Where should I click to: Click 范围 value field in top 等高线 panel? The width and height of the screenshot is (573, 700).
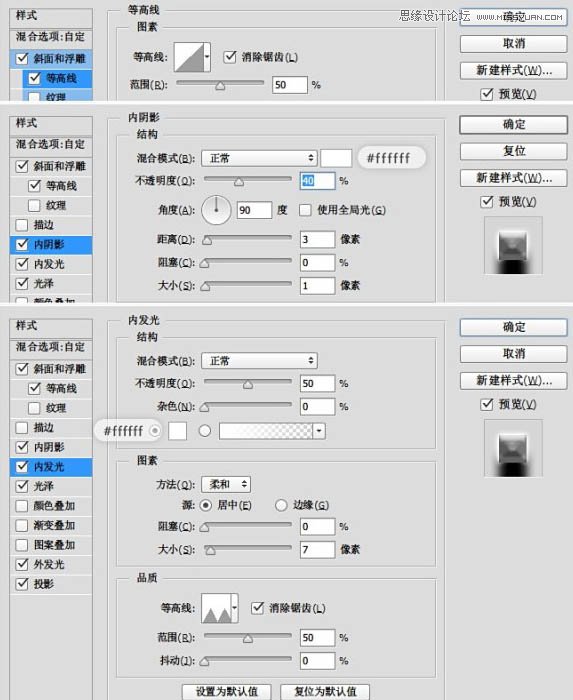(x=290, y=85)
